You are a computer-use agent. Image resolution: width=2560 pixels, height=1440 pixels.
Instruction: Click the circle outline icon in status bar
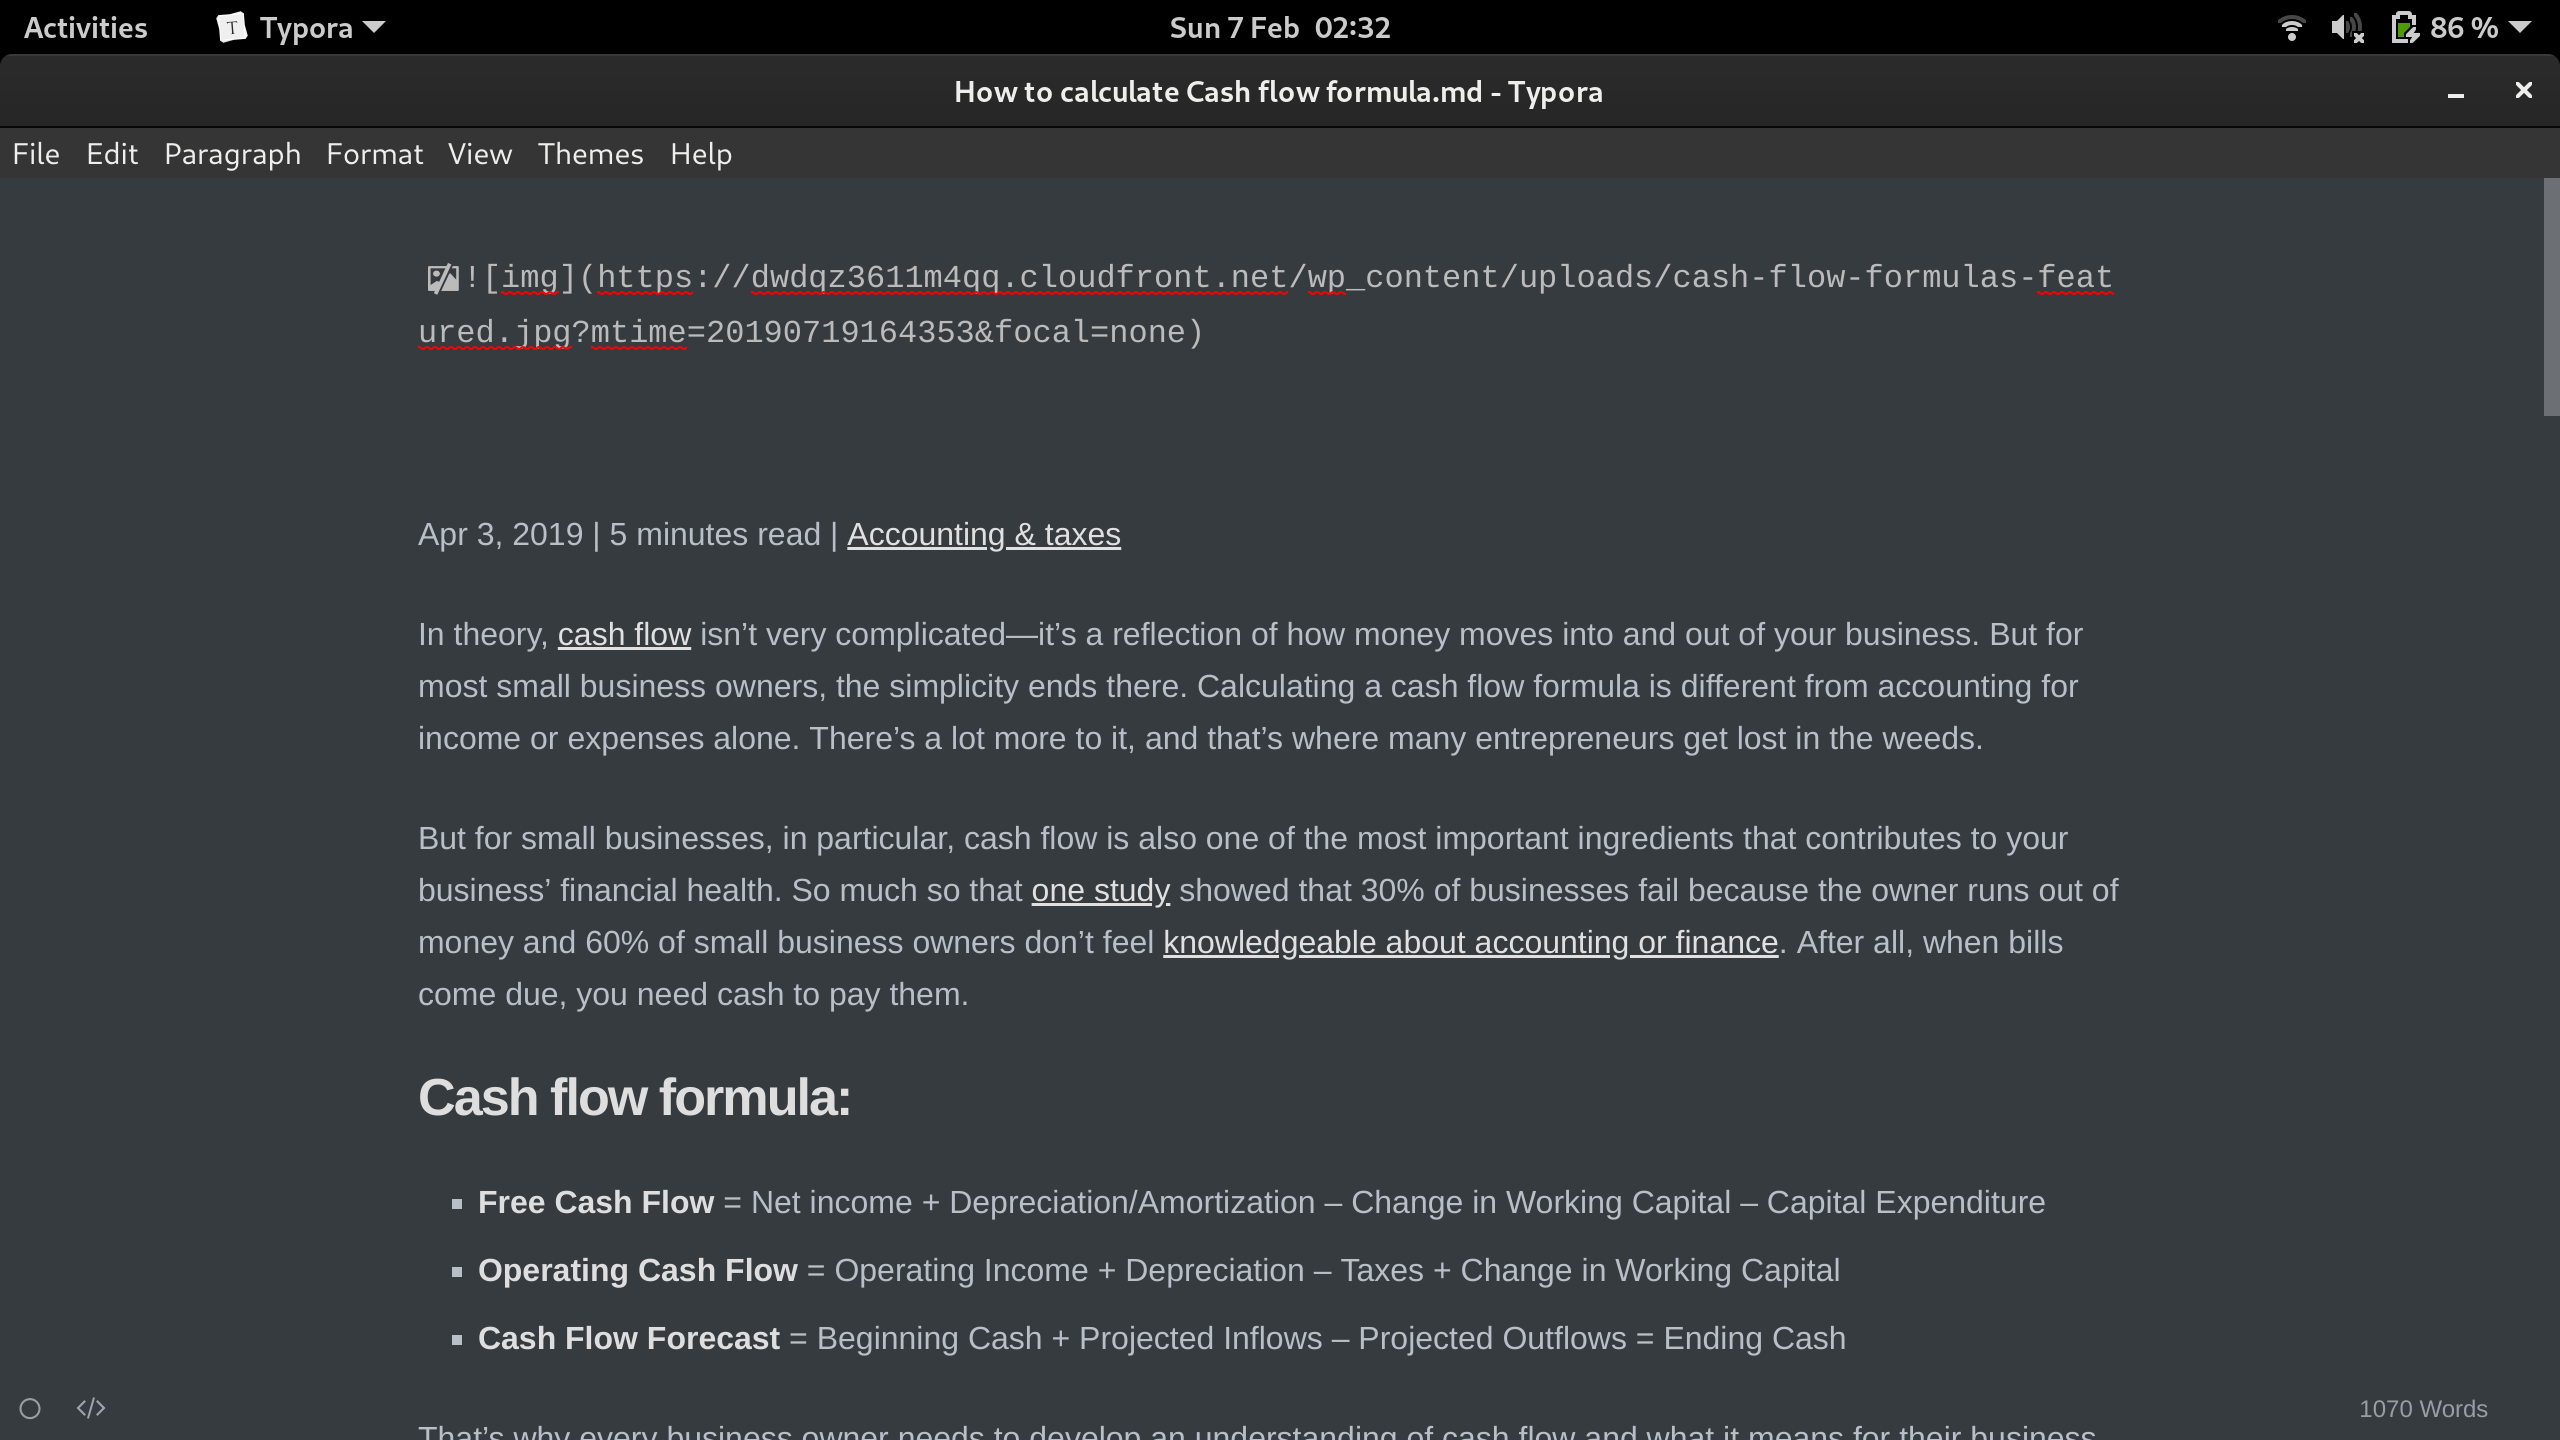pos(30,1407)
